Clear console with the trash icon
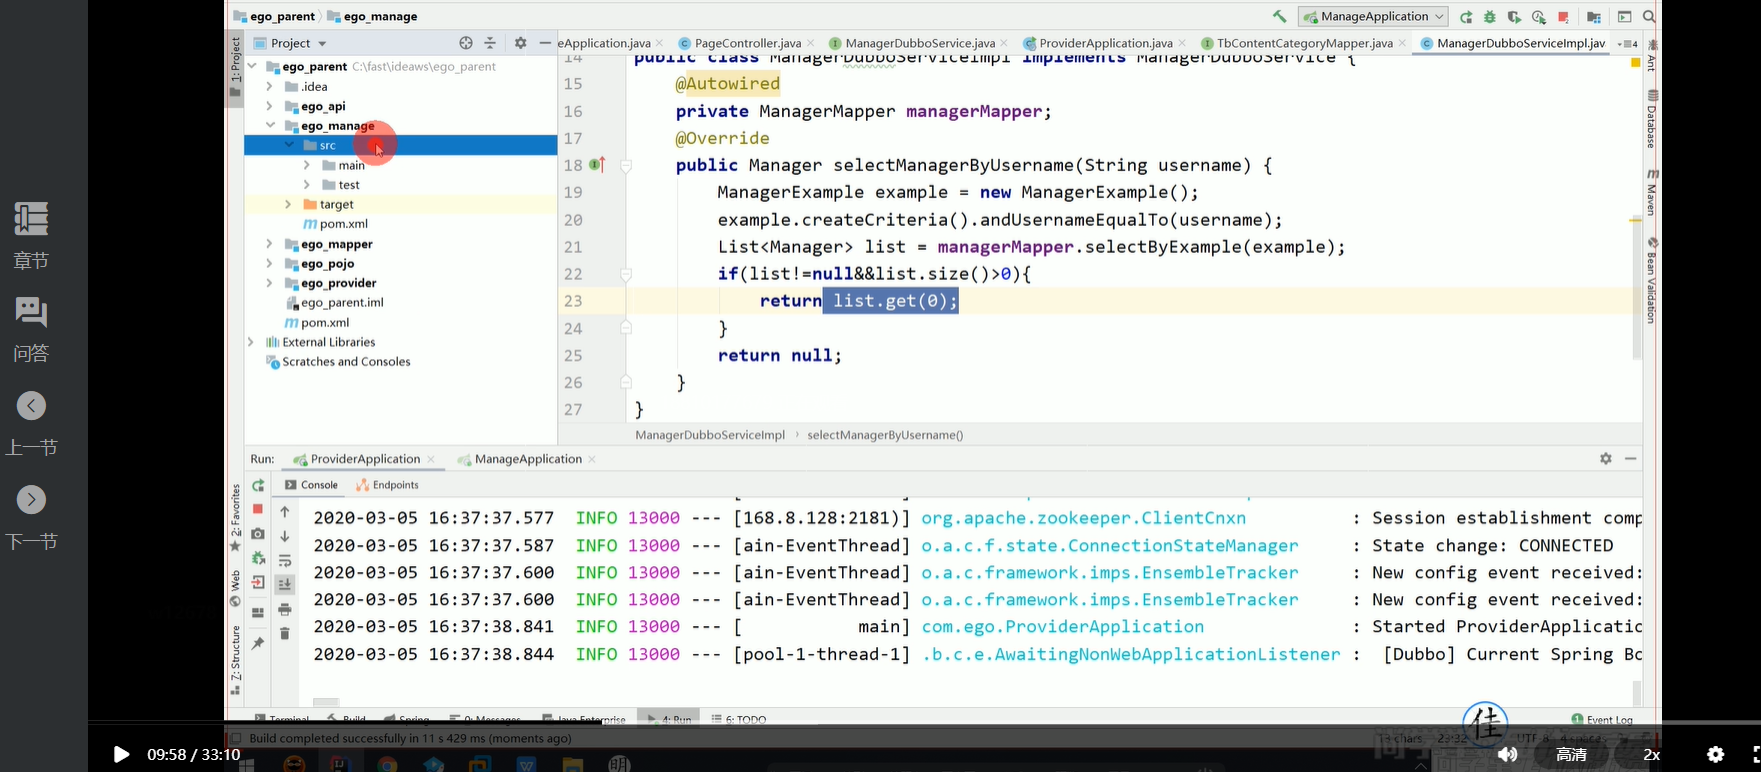This screenshot has width=1761, height=772. coord(285,633)
